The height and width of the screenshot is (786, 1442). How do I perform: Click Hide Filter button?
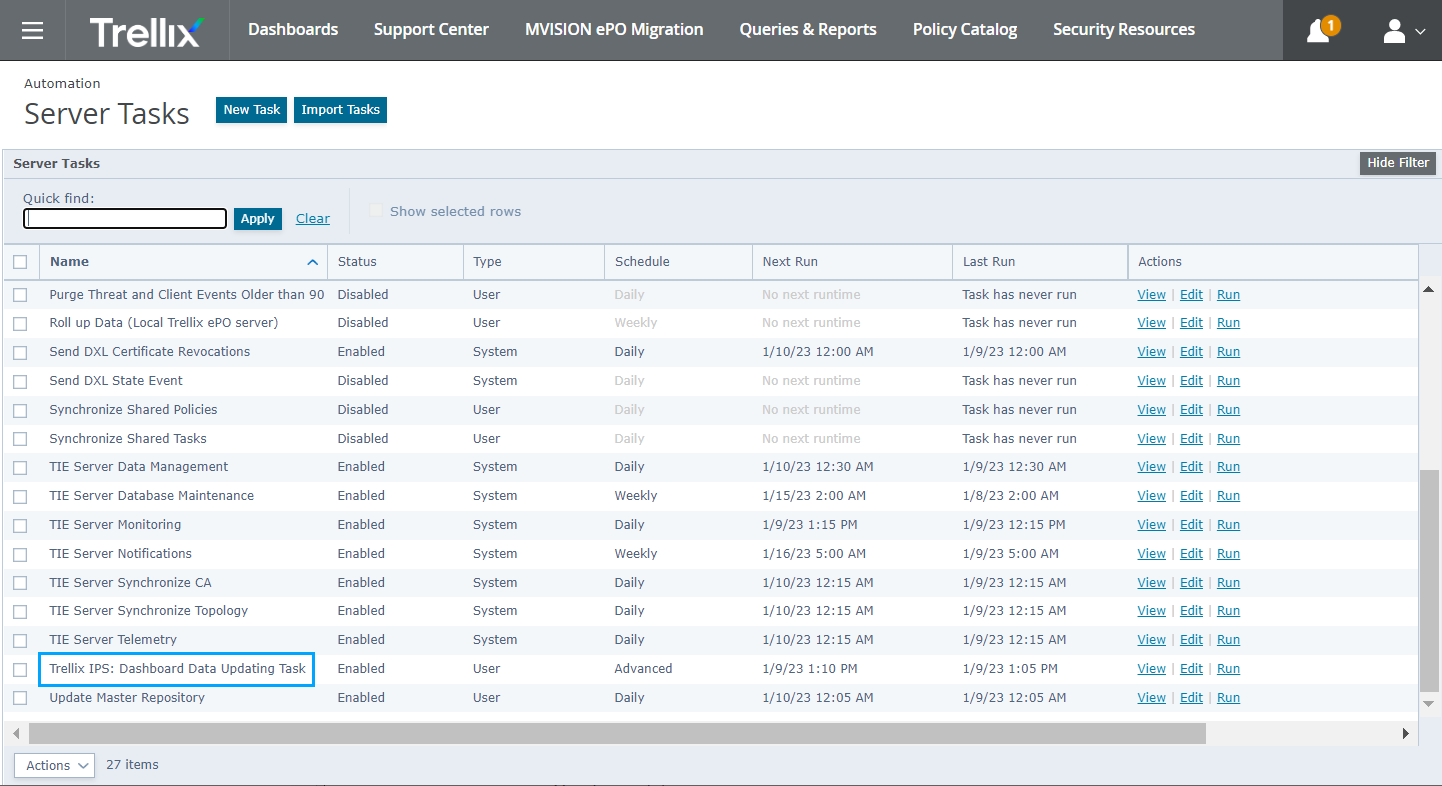pos(1398,163)
